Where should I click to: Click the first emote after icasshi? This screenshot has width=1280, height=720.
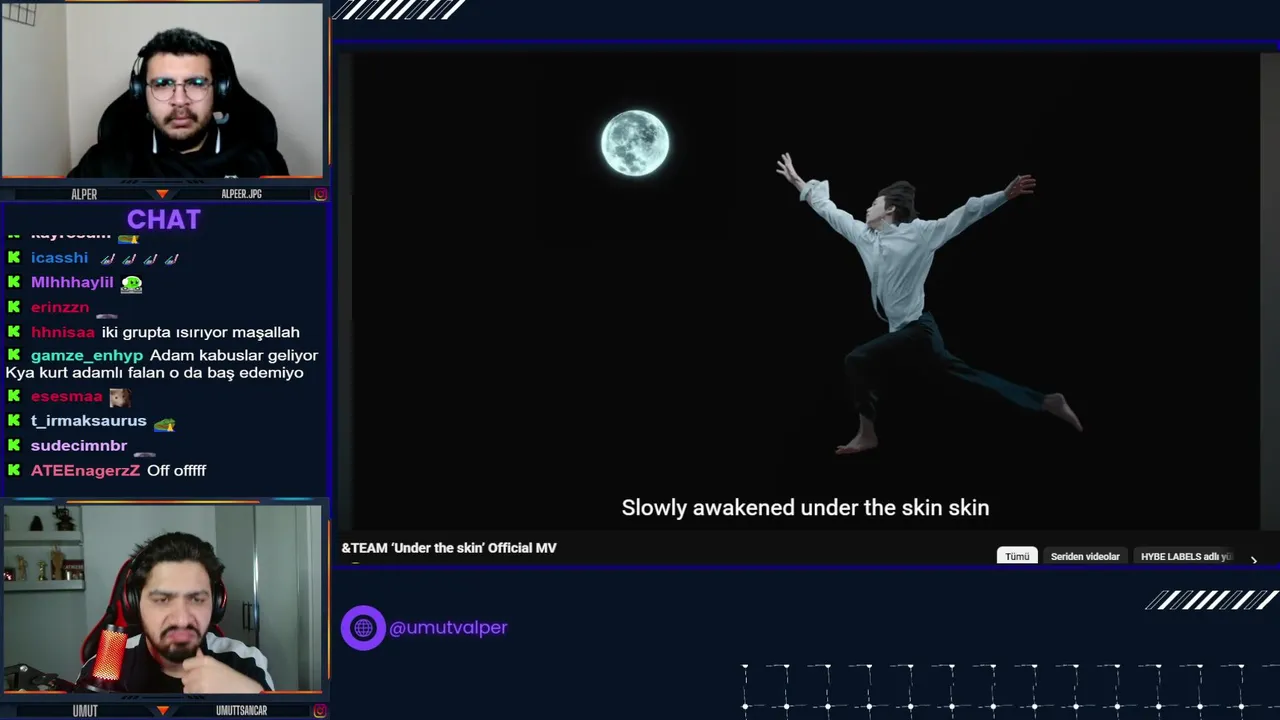(107, 259)
